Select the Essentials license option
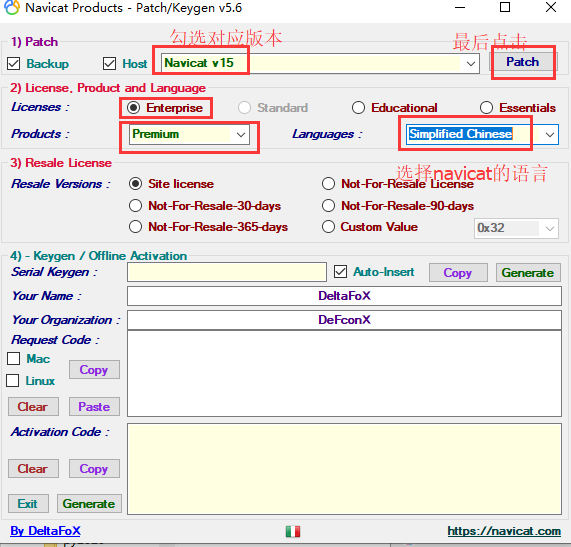 [x=486, y=108]
